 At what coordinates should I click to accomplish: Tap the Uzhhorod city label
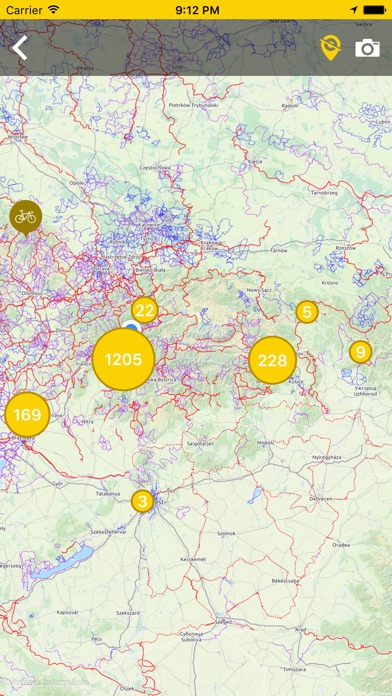tap(366, 394)
